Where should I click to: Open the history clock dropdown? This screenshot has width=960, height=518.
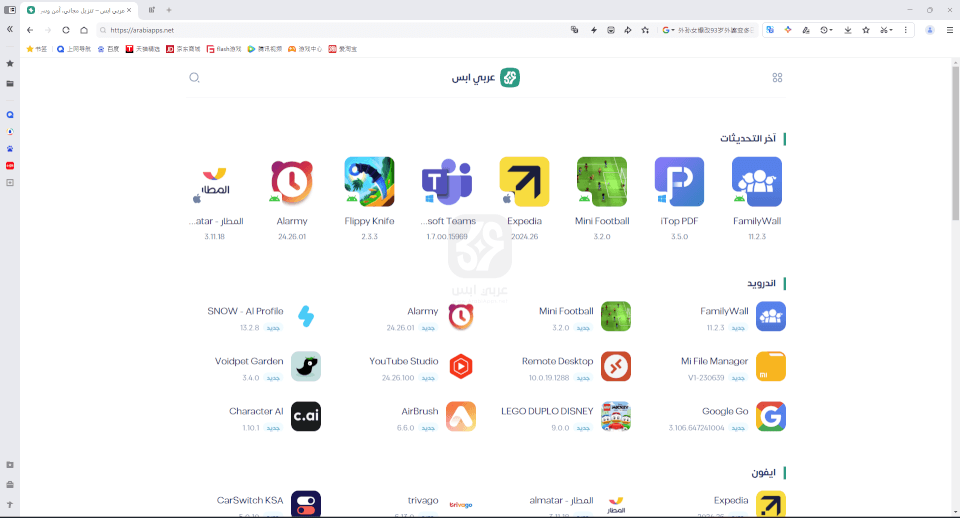pyautogui.click(x=827, y=30)
